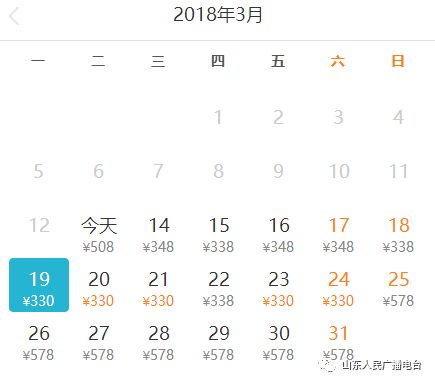Choose March 27 date cell
This screenshot has width=435, height=384.
coord(99,342)
